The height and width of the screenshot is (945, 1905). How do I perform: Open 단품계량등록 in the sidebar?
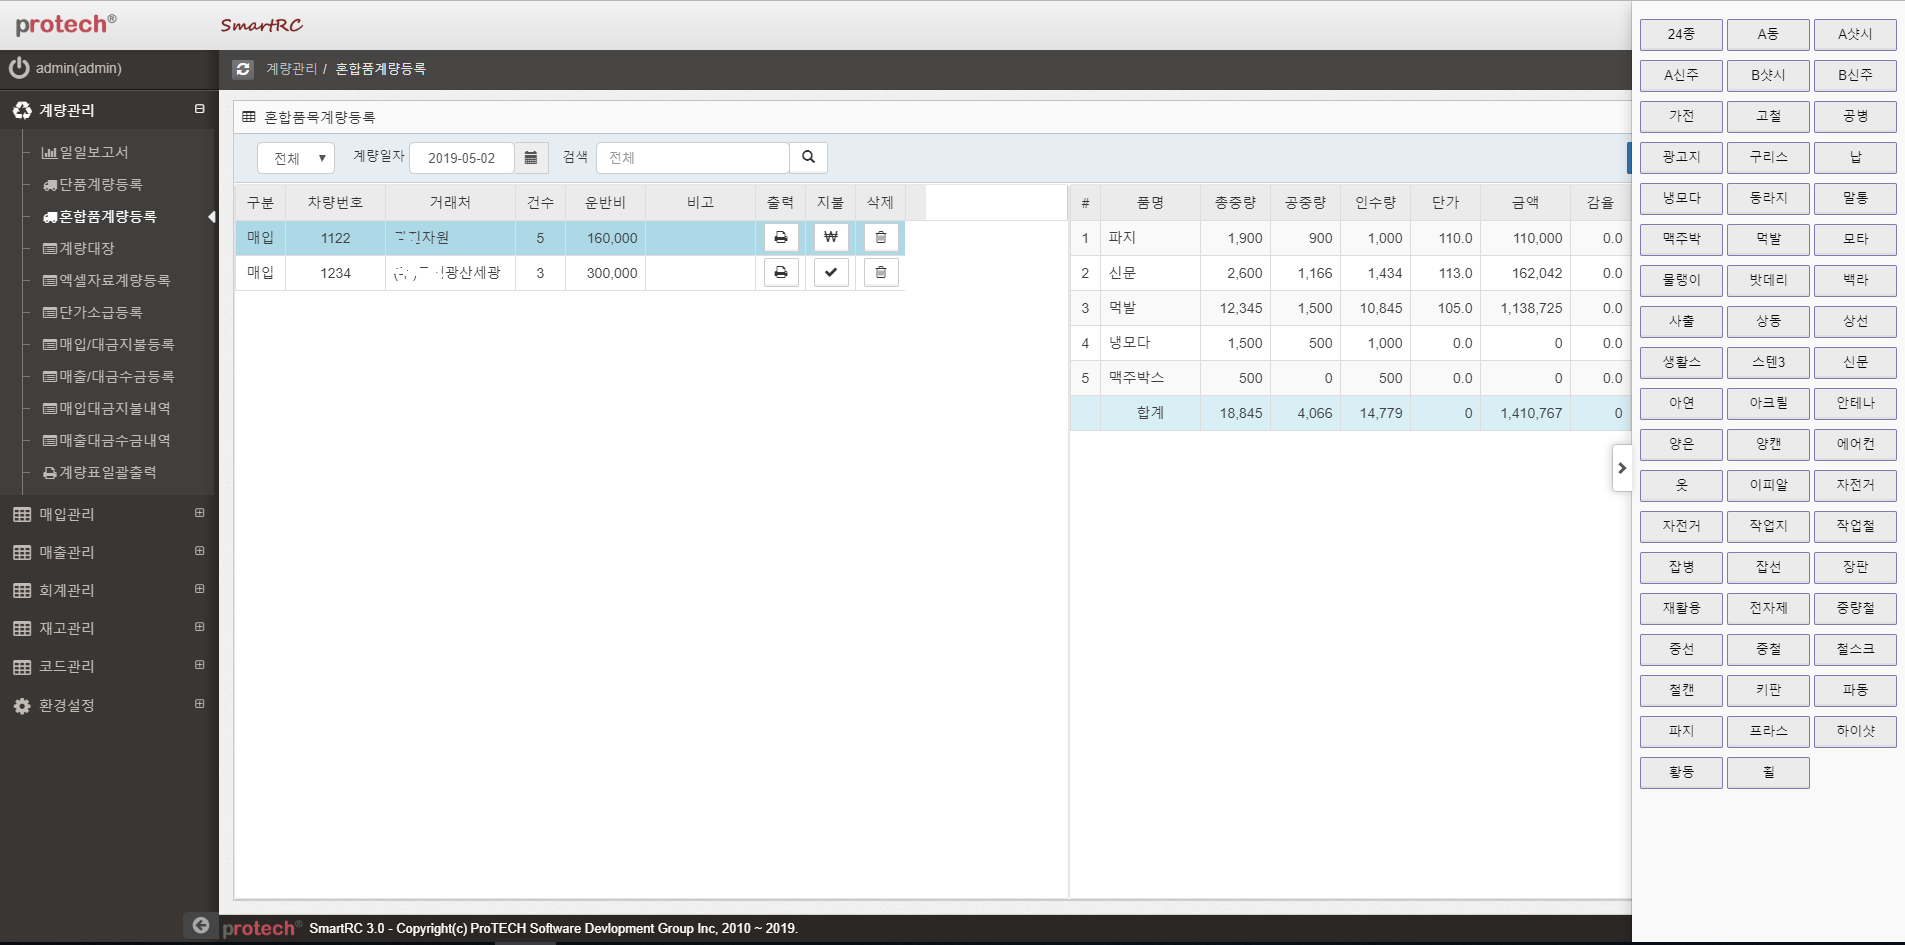100,185
